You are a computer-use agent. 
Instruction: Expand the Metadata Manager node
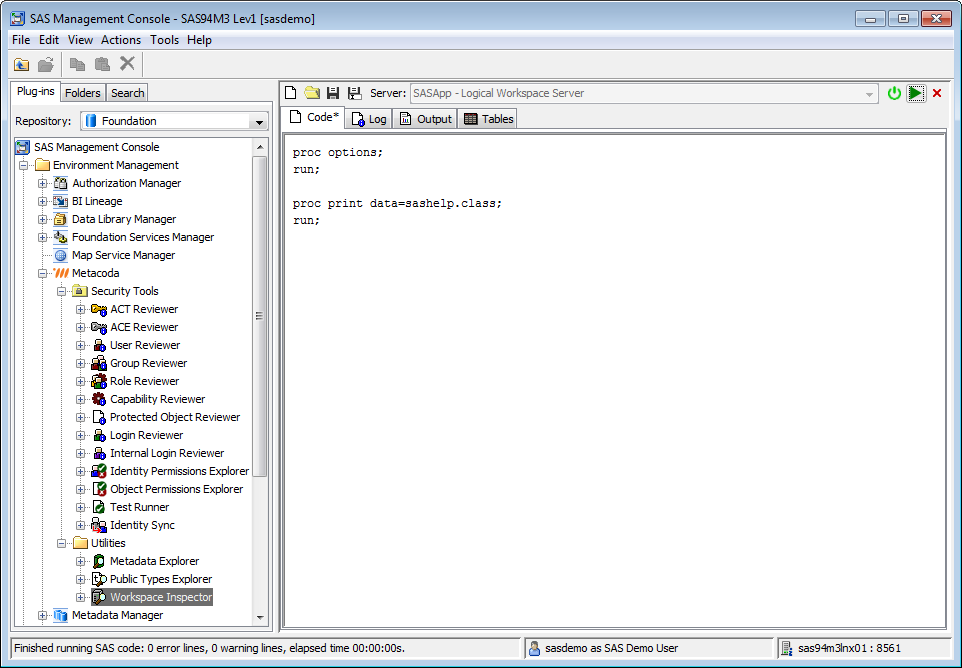pos(42,615)
